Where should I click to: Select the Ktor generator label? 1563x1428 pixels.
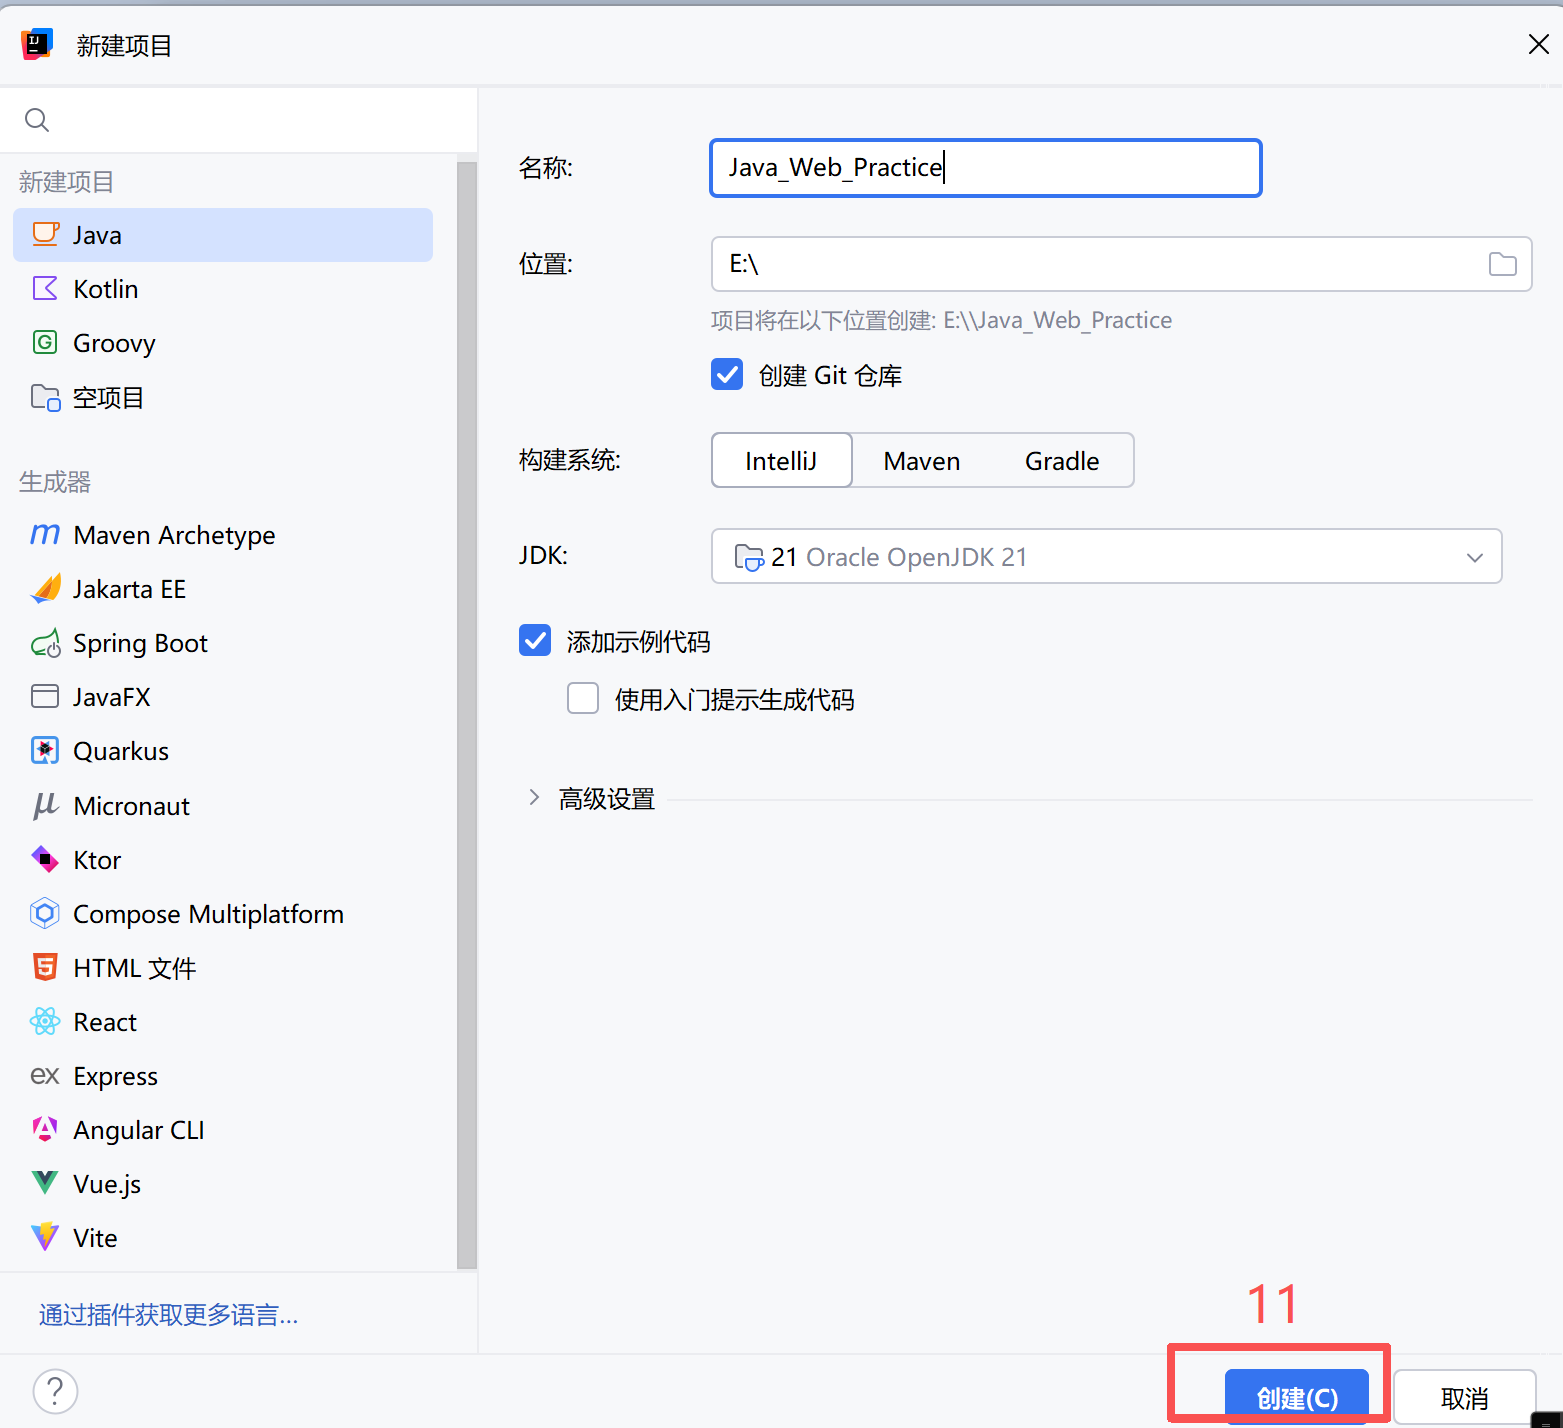pos(97,860)
